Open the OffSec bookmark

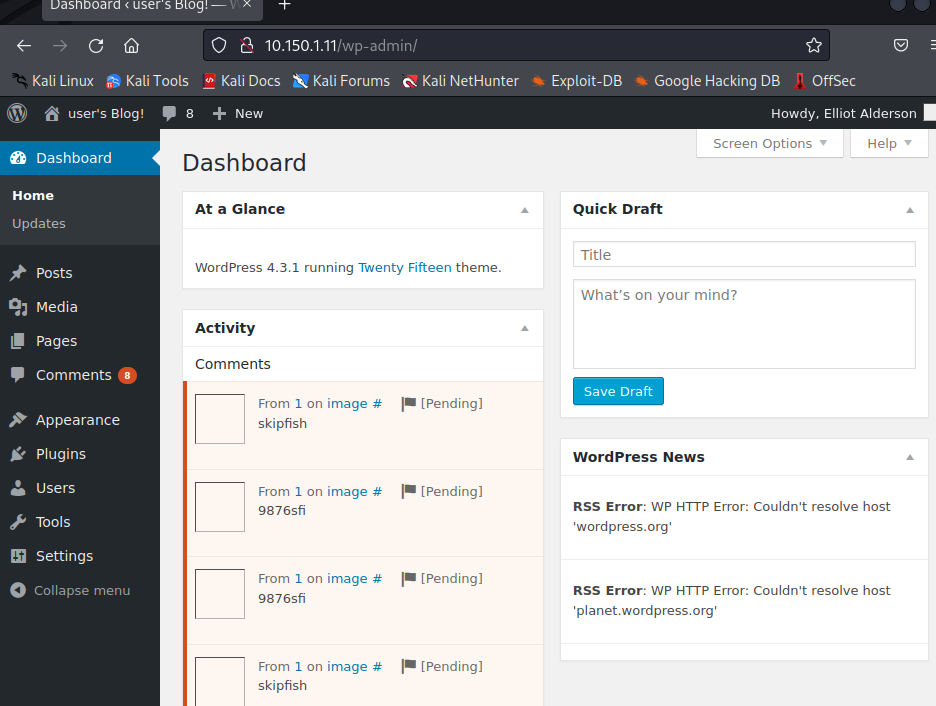[x=824, y=81]
